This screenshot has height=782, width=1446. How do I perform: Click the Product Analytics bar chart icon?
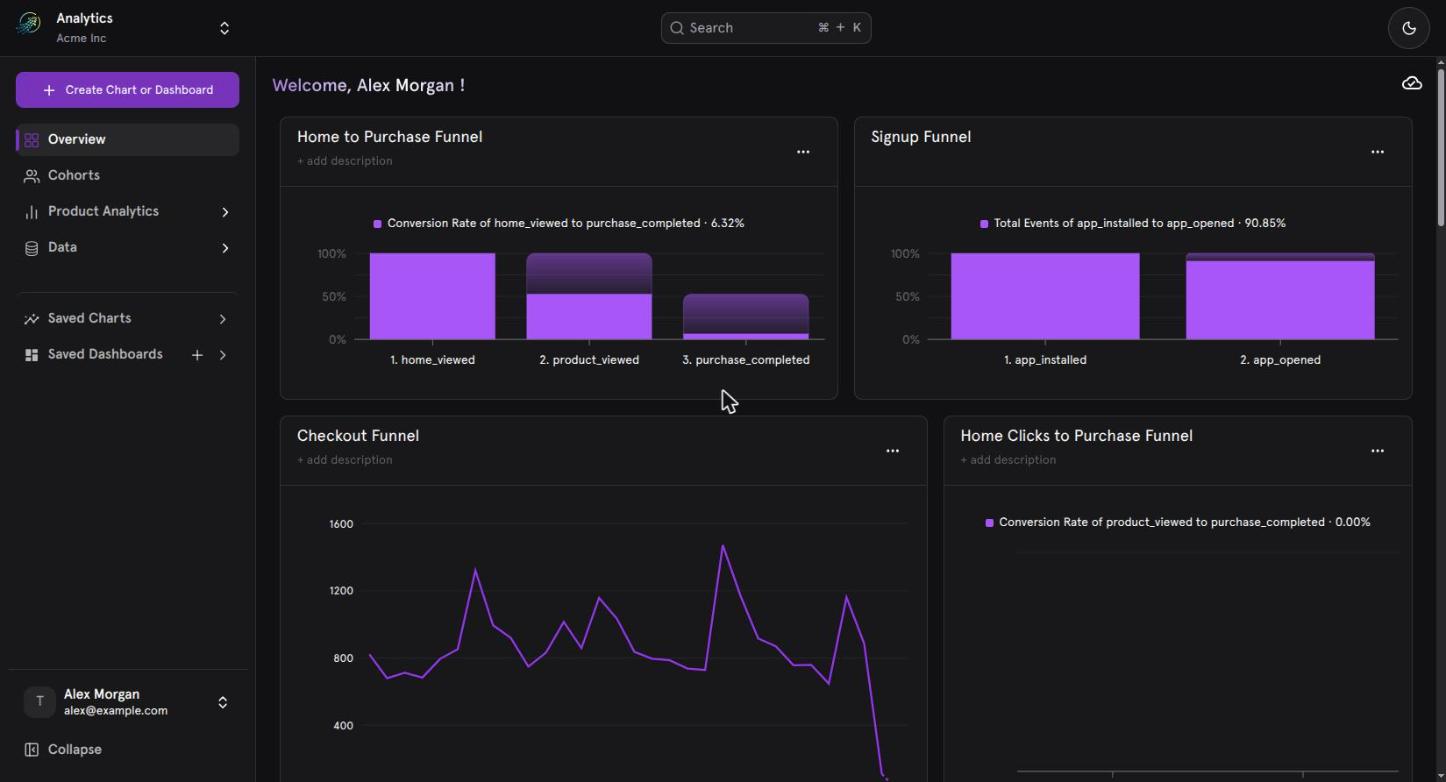coord(32,212)
